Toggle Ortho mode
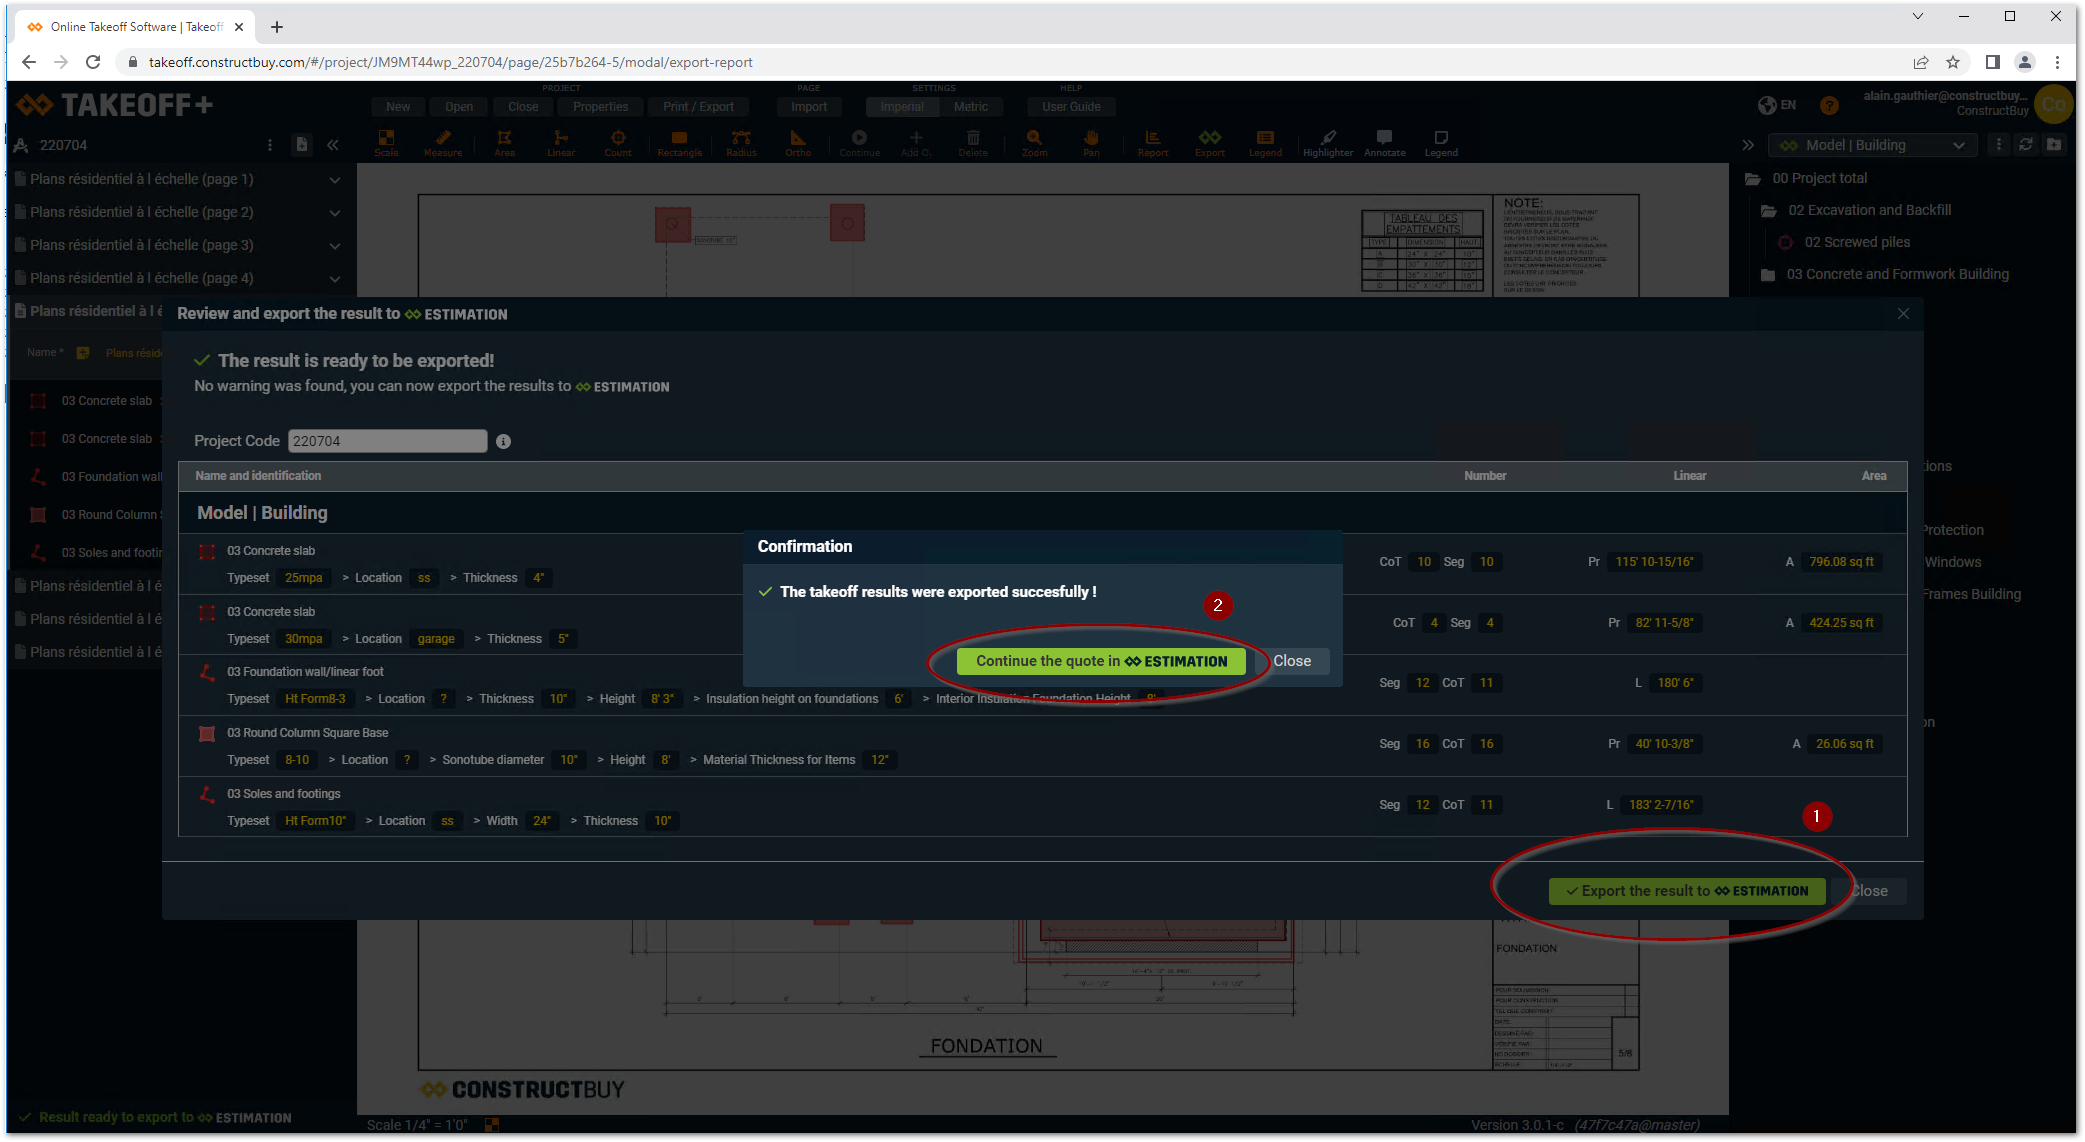This screenshot has width=2085, height=1142. (797, 143)
